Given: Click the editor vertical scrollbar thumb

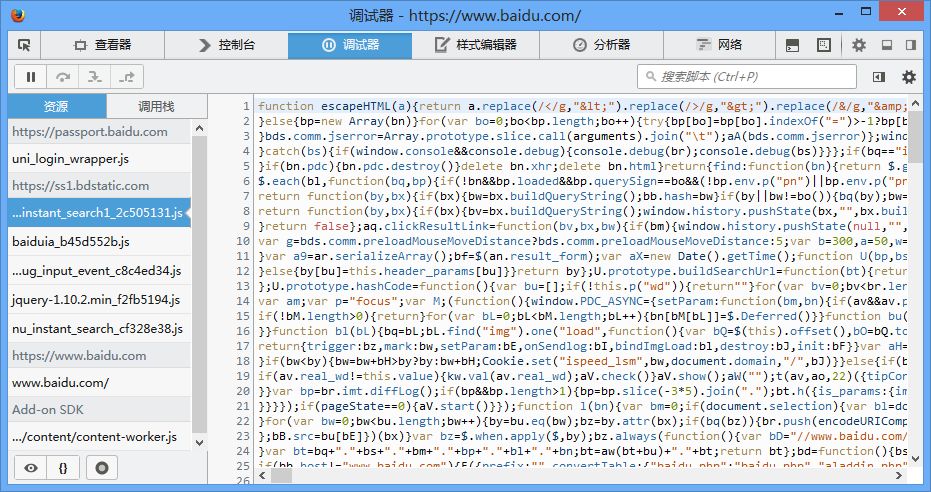Looking at the screenshot, I should tap(915, 139).
